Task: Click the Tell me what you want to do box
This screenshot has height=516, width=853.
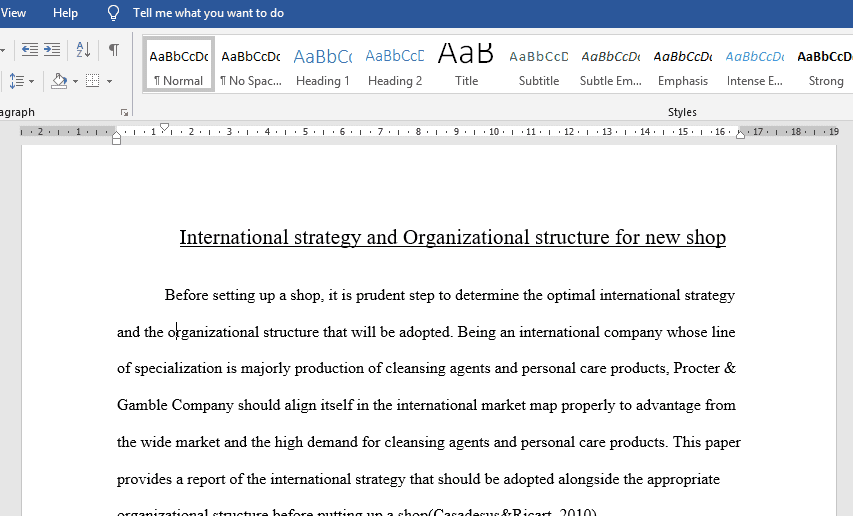Action: pyautogui.click(x=208, y=13)
